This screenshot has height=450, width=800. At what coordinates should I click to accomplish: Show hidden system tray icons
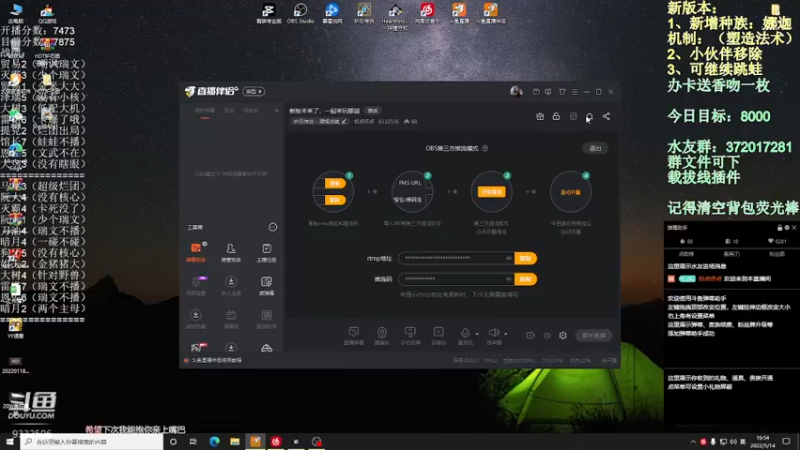693,441
